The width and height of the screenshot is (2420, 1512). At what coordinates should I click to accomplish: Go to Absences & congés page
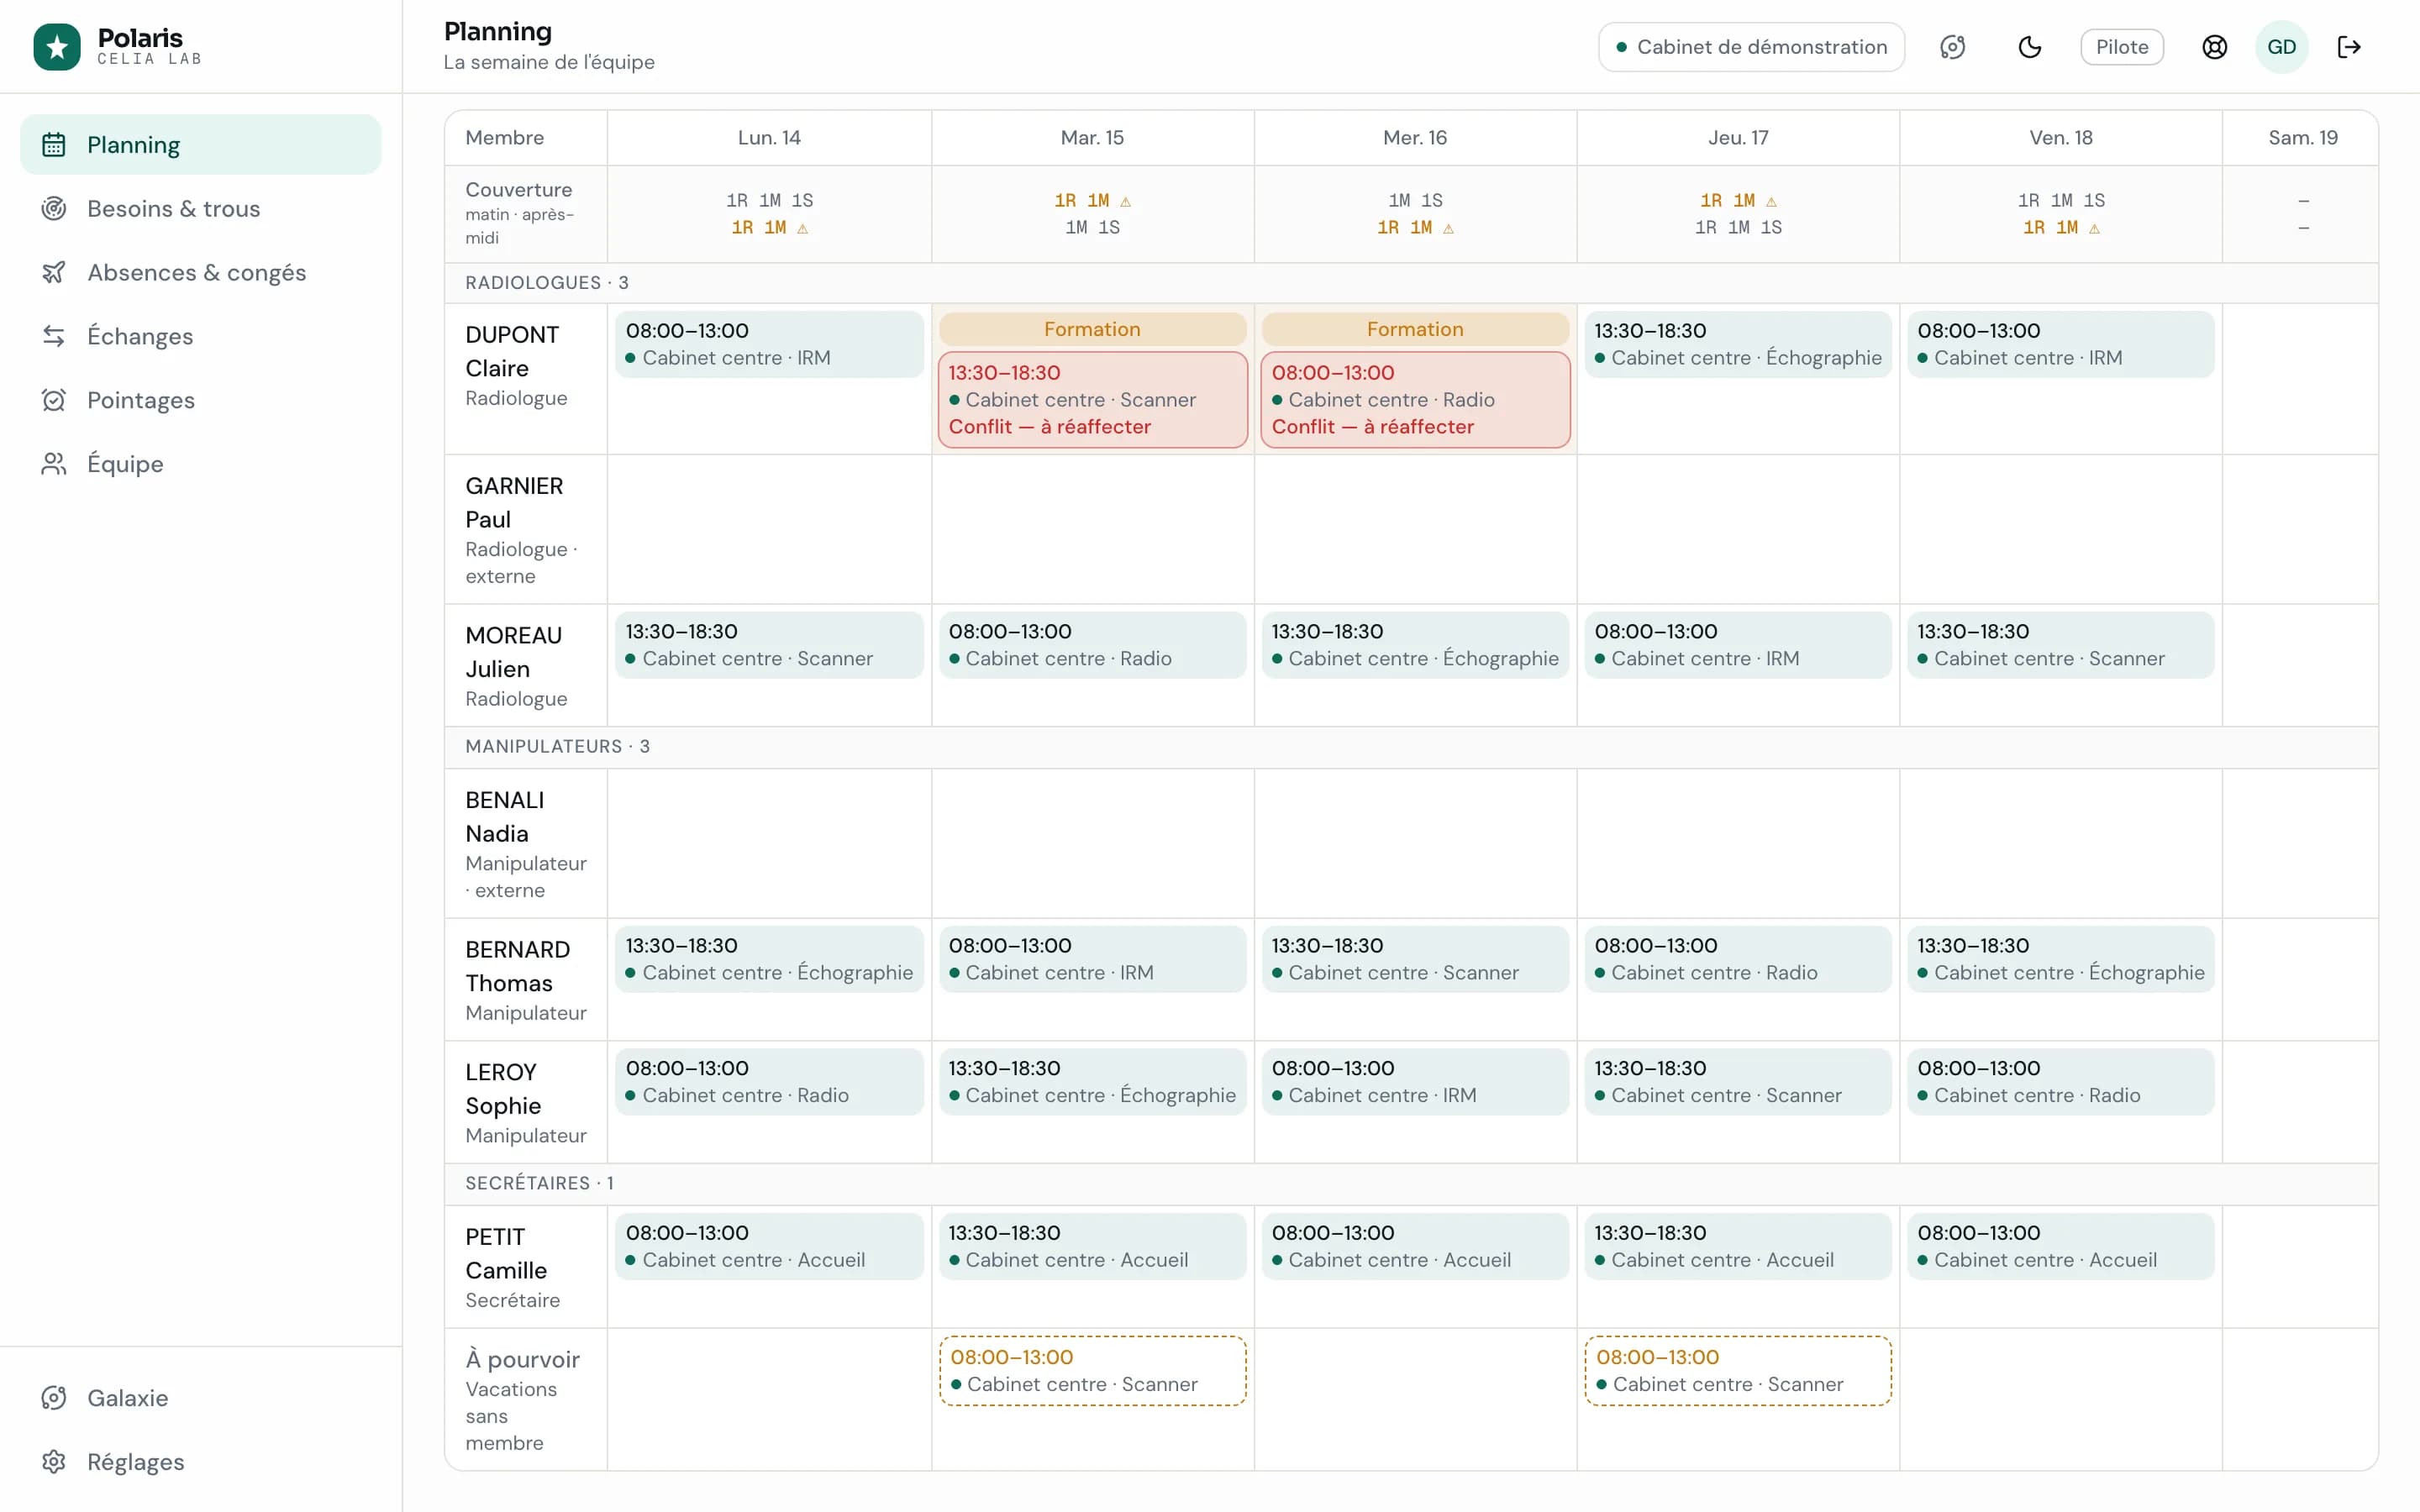pos(201,272)
